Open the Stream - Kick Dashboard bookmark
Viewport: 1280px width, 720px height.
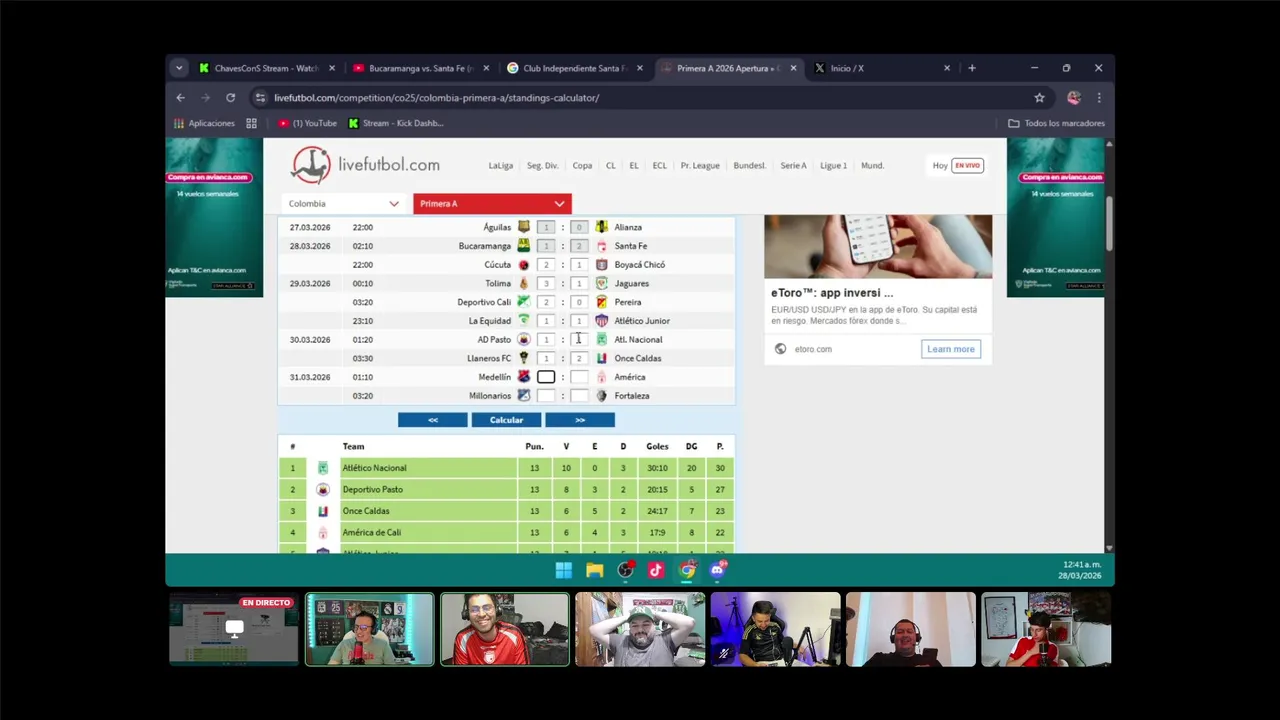tap(396, 123)
